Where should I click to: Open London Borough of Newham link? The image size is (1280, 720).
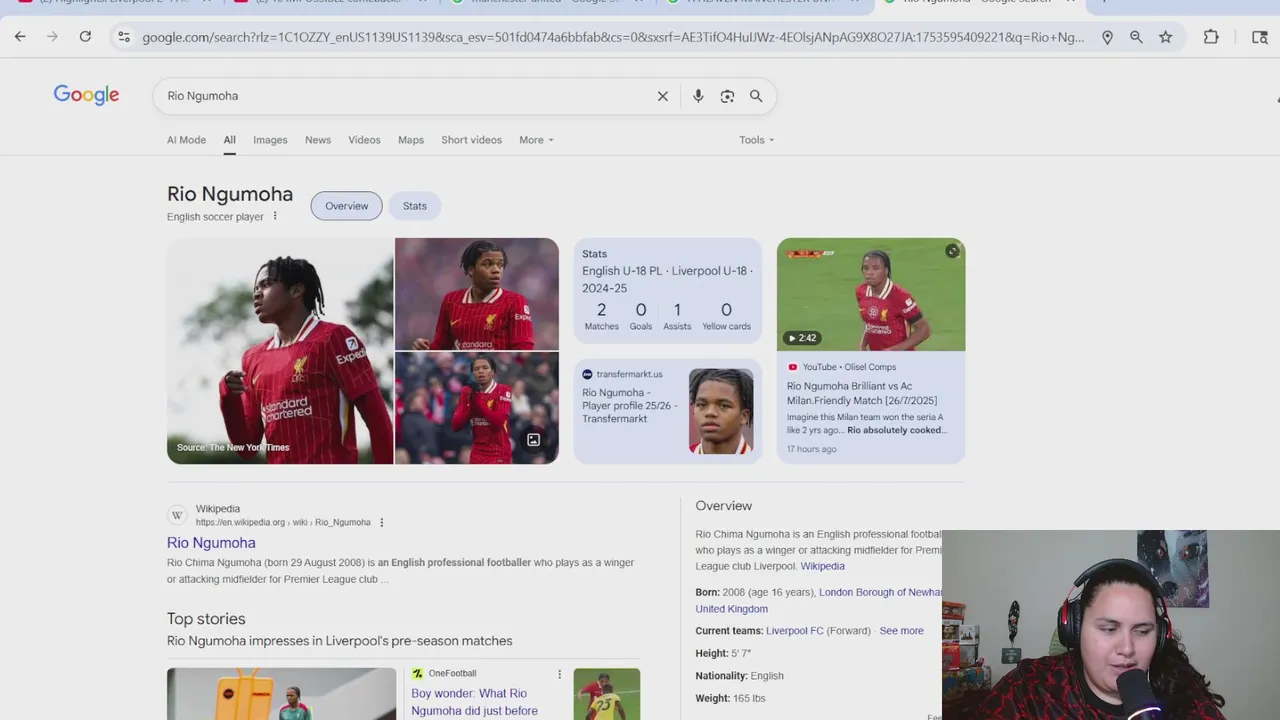tap(880, 592)
